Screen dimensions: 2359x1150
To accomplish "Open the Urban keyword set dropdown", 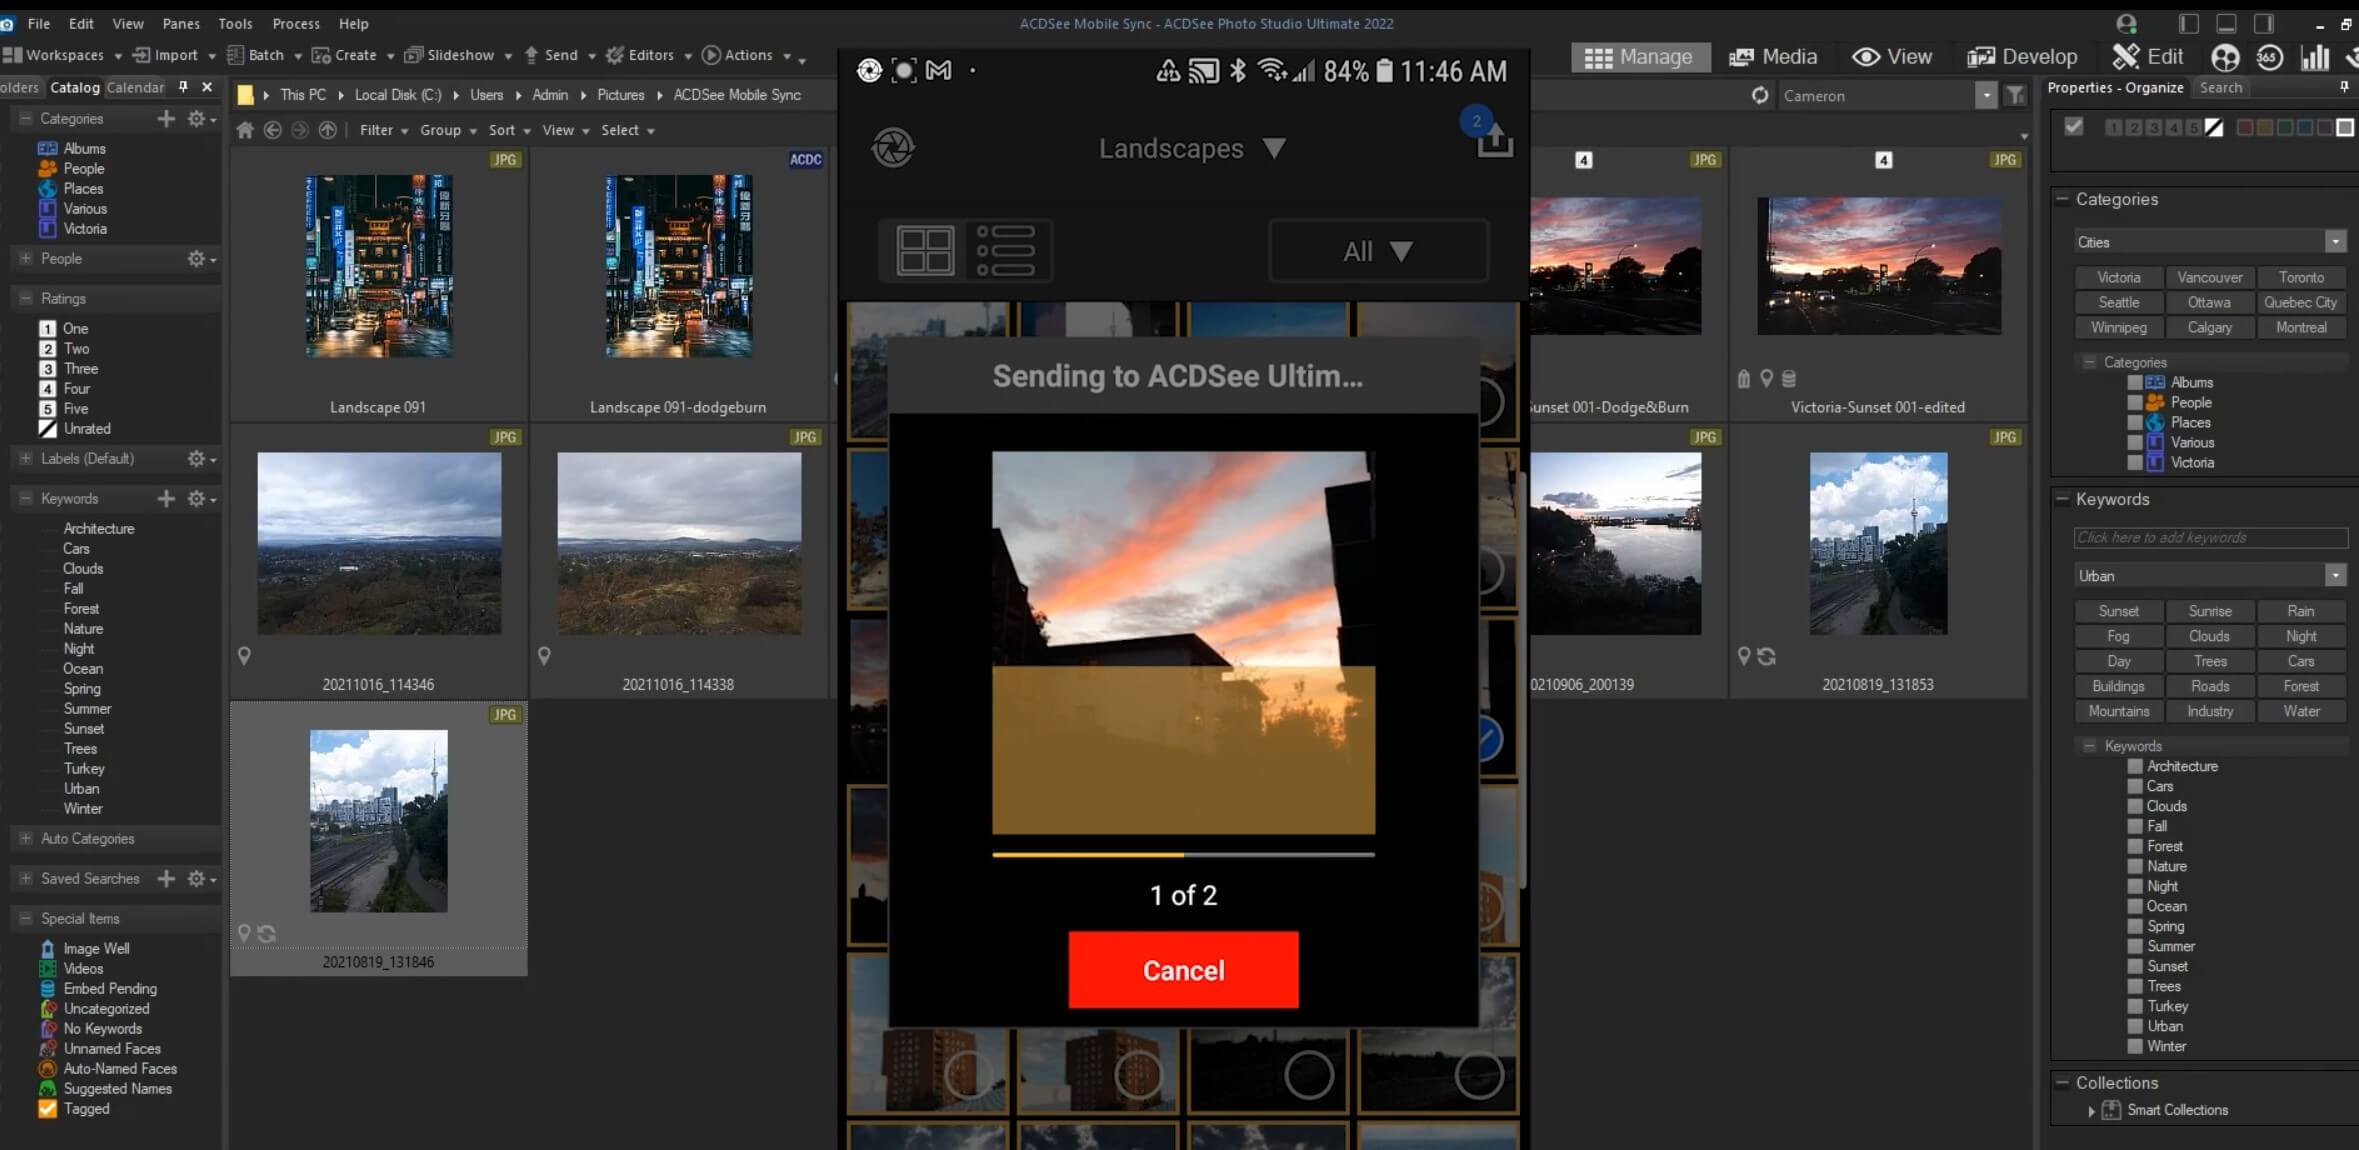I will [2334, 576].
